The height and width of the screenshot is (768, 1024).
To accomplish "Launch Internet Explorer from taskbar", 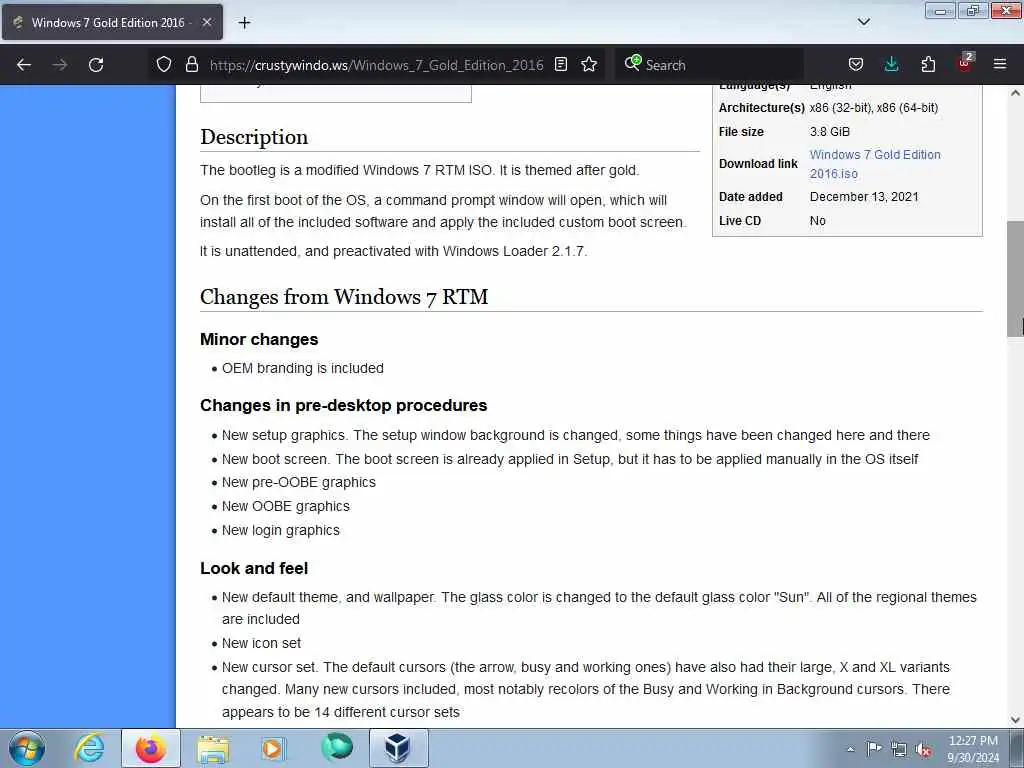I will point(89,748).
